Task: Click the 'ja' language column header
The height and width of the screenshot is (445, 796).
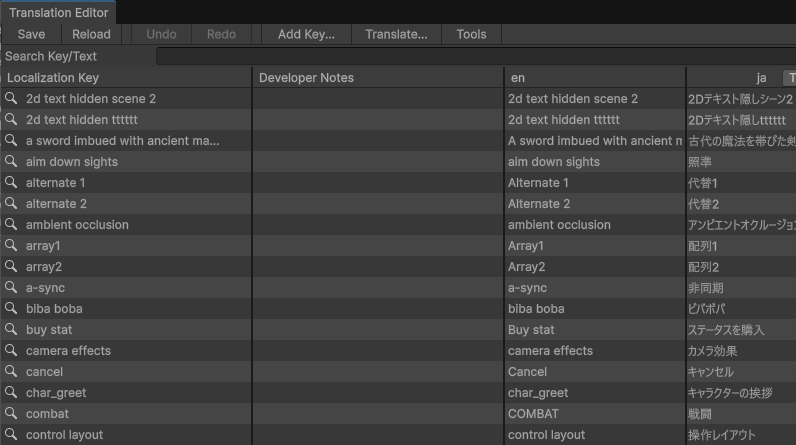Action: coord(761,78)
